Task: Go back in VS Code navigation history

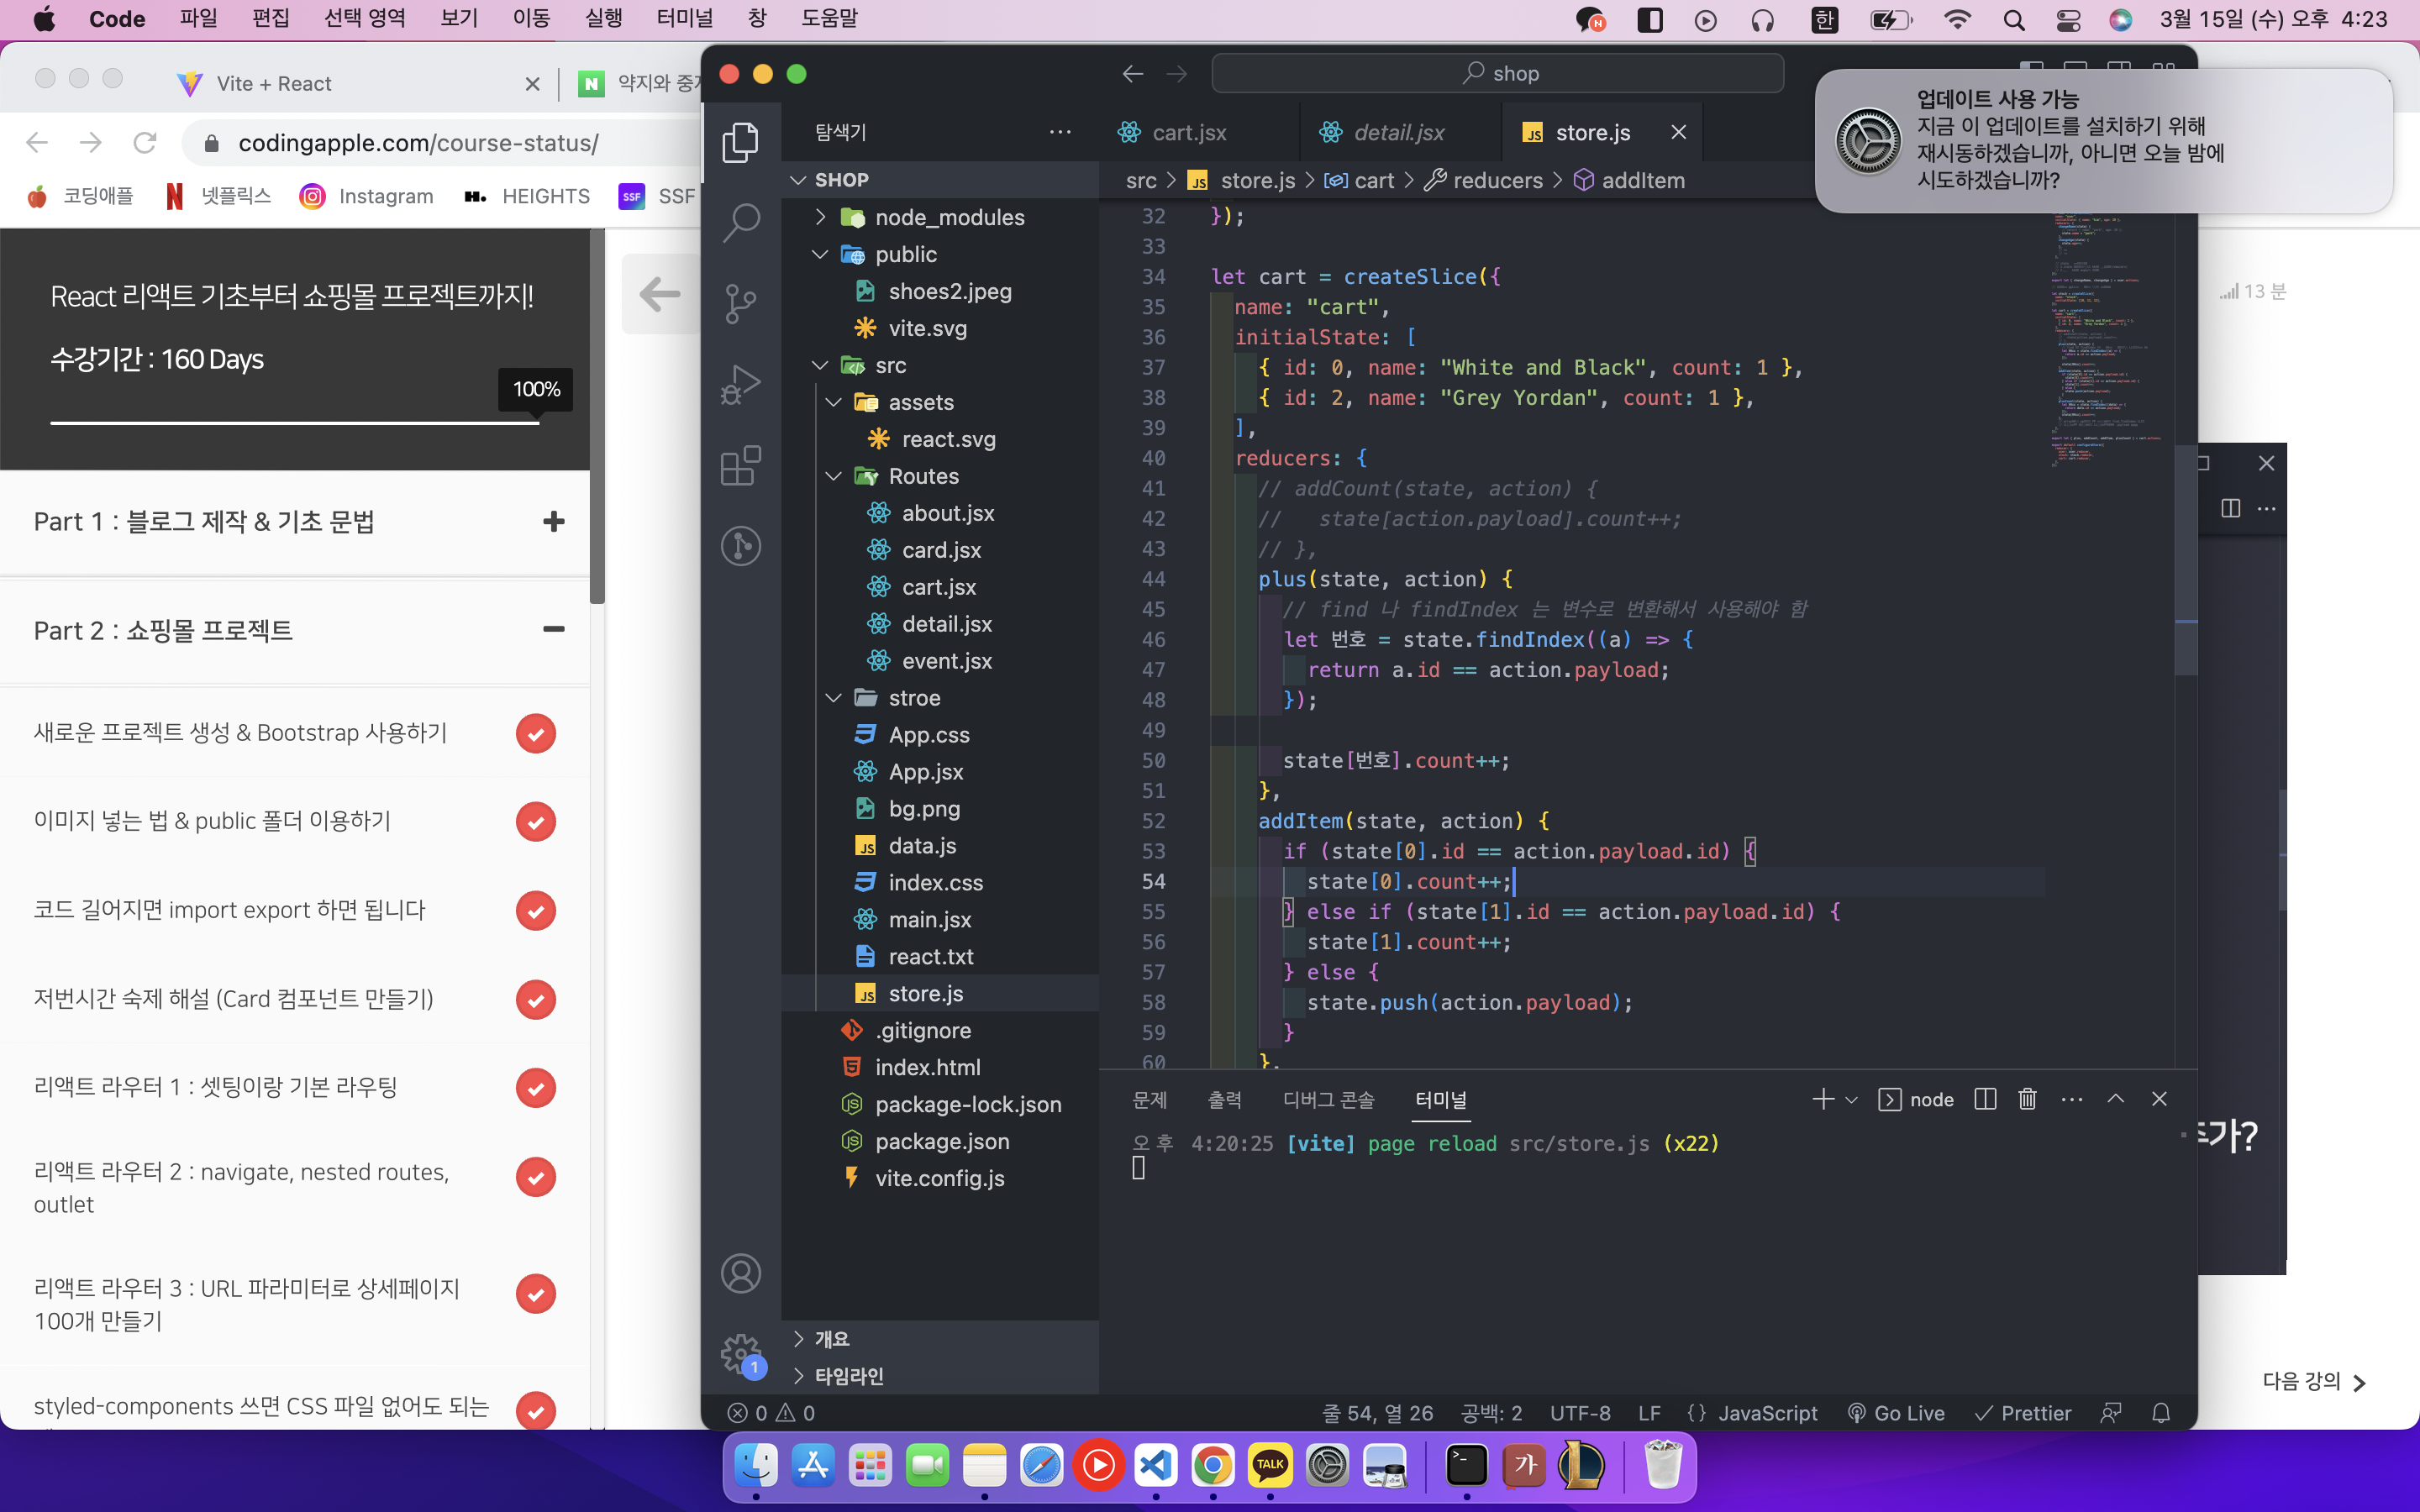Action: [x=1132, y=74]
